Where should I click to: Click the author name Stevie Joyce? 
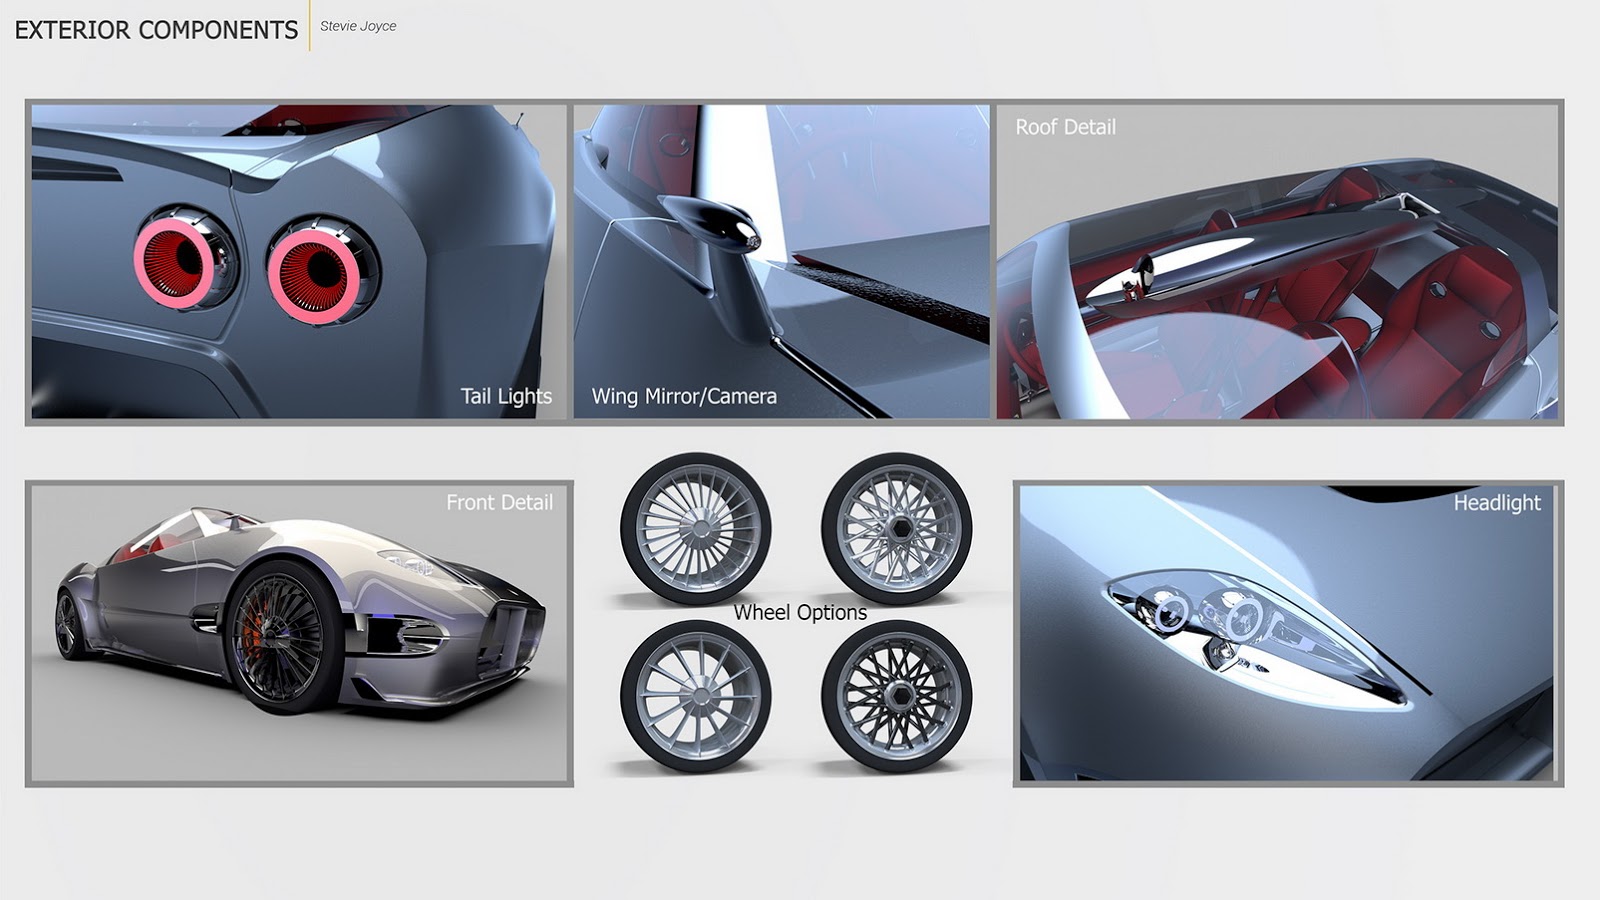[358, 26]
